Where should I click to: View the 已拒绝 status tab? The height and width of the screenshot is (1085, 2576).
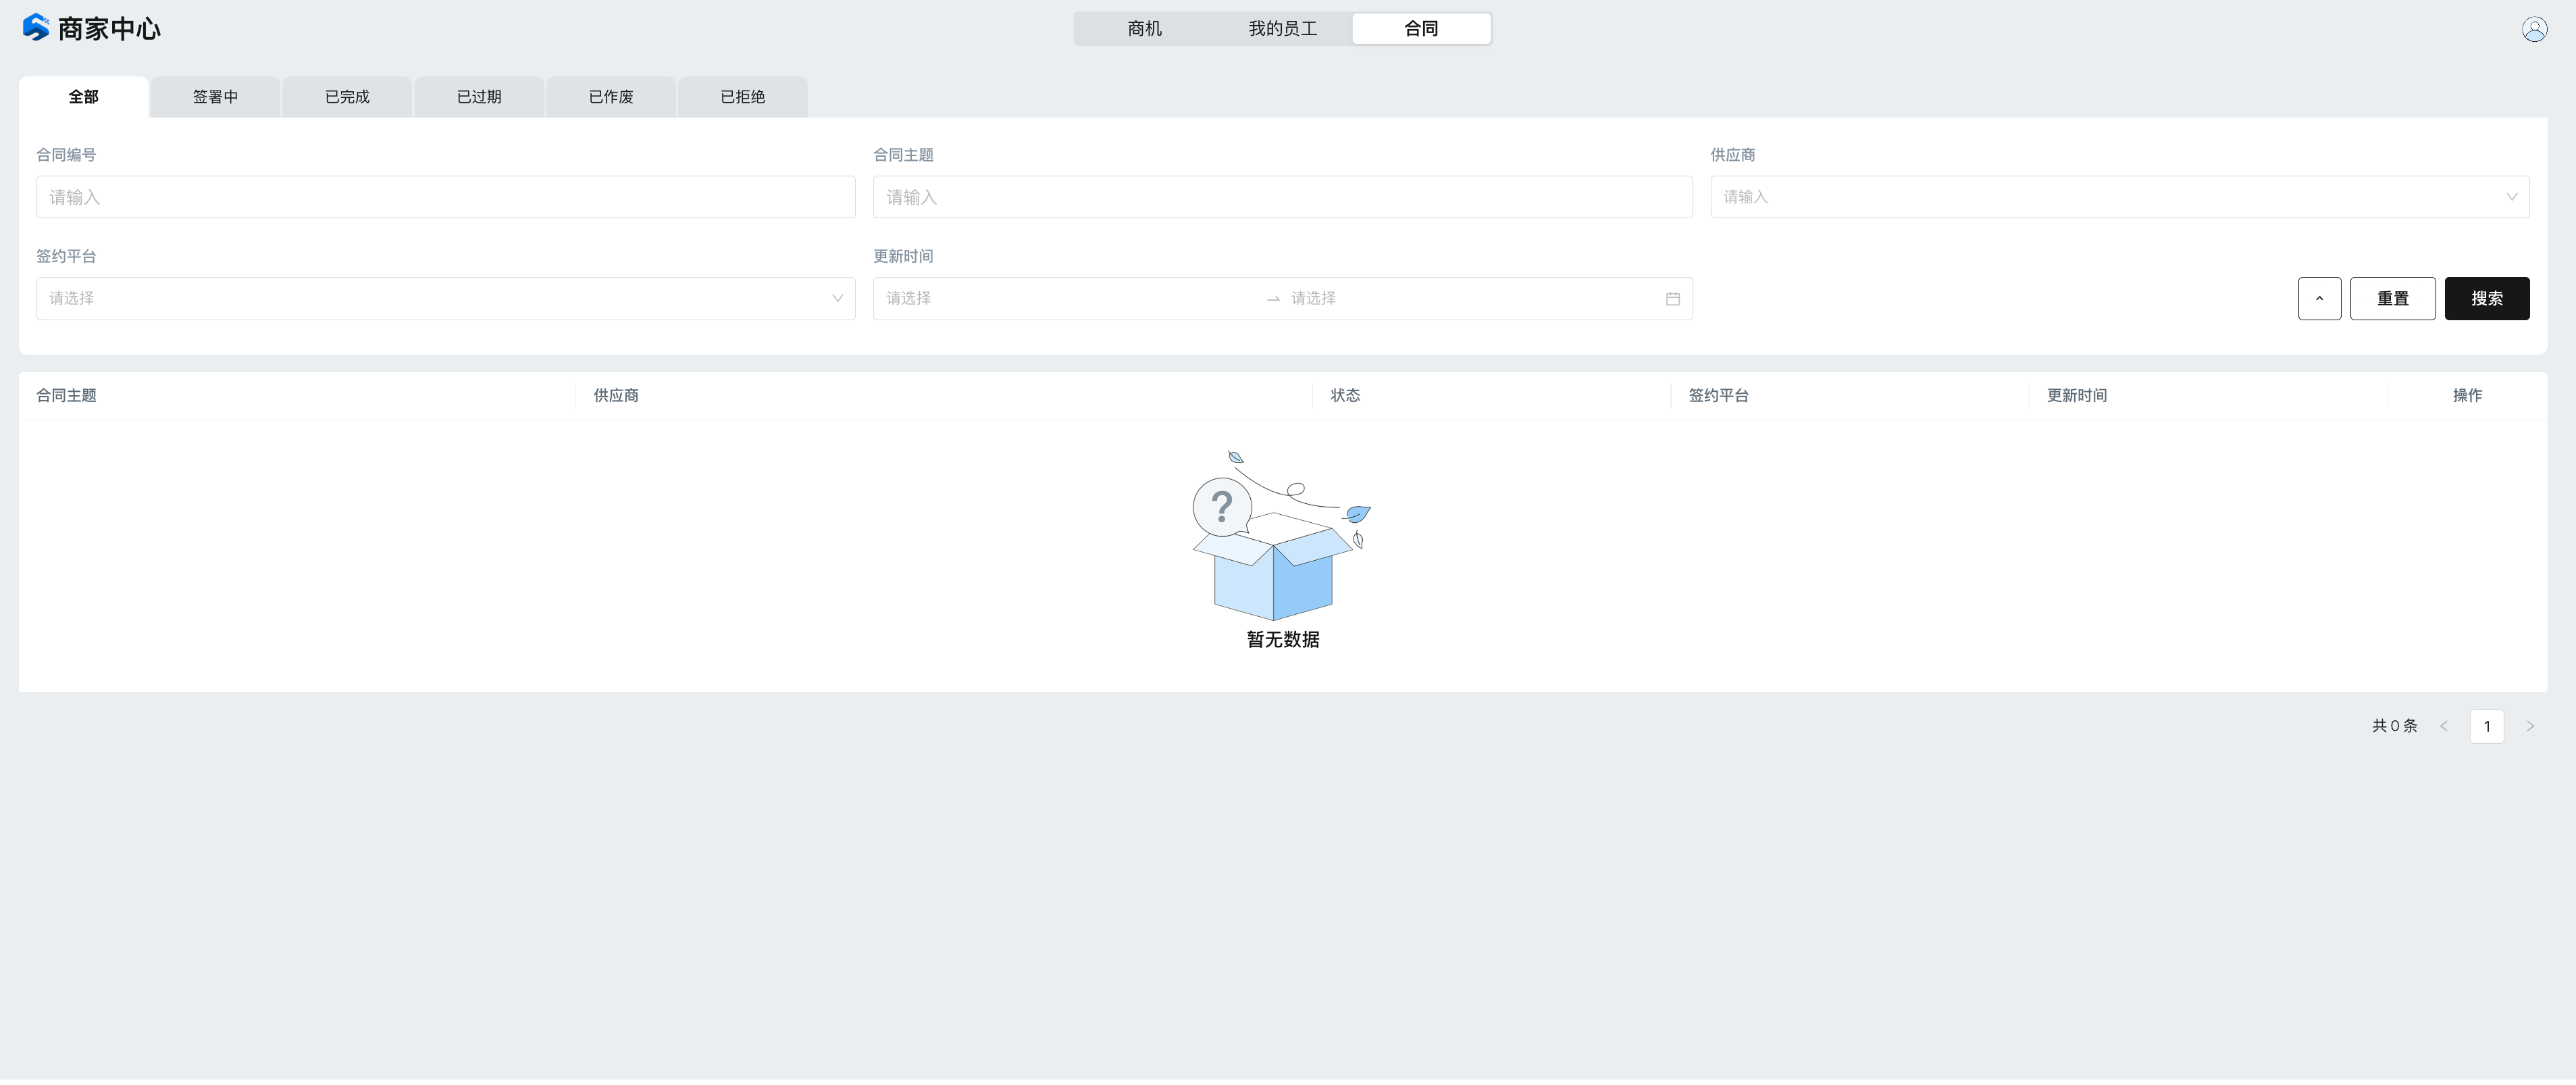click(x=743, y=97)
